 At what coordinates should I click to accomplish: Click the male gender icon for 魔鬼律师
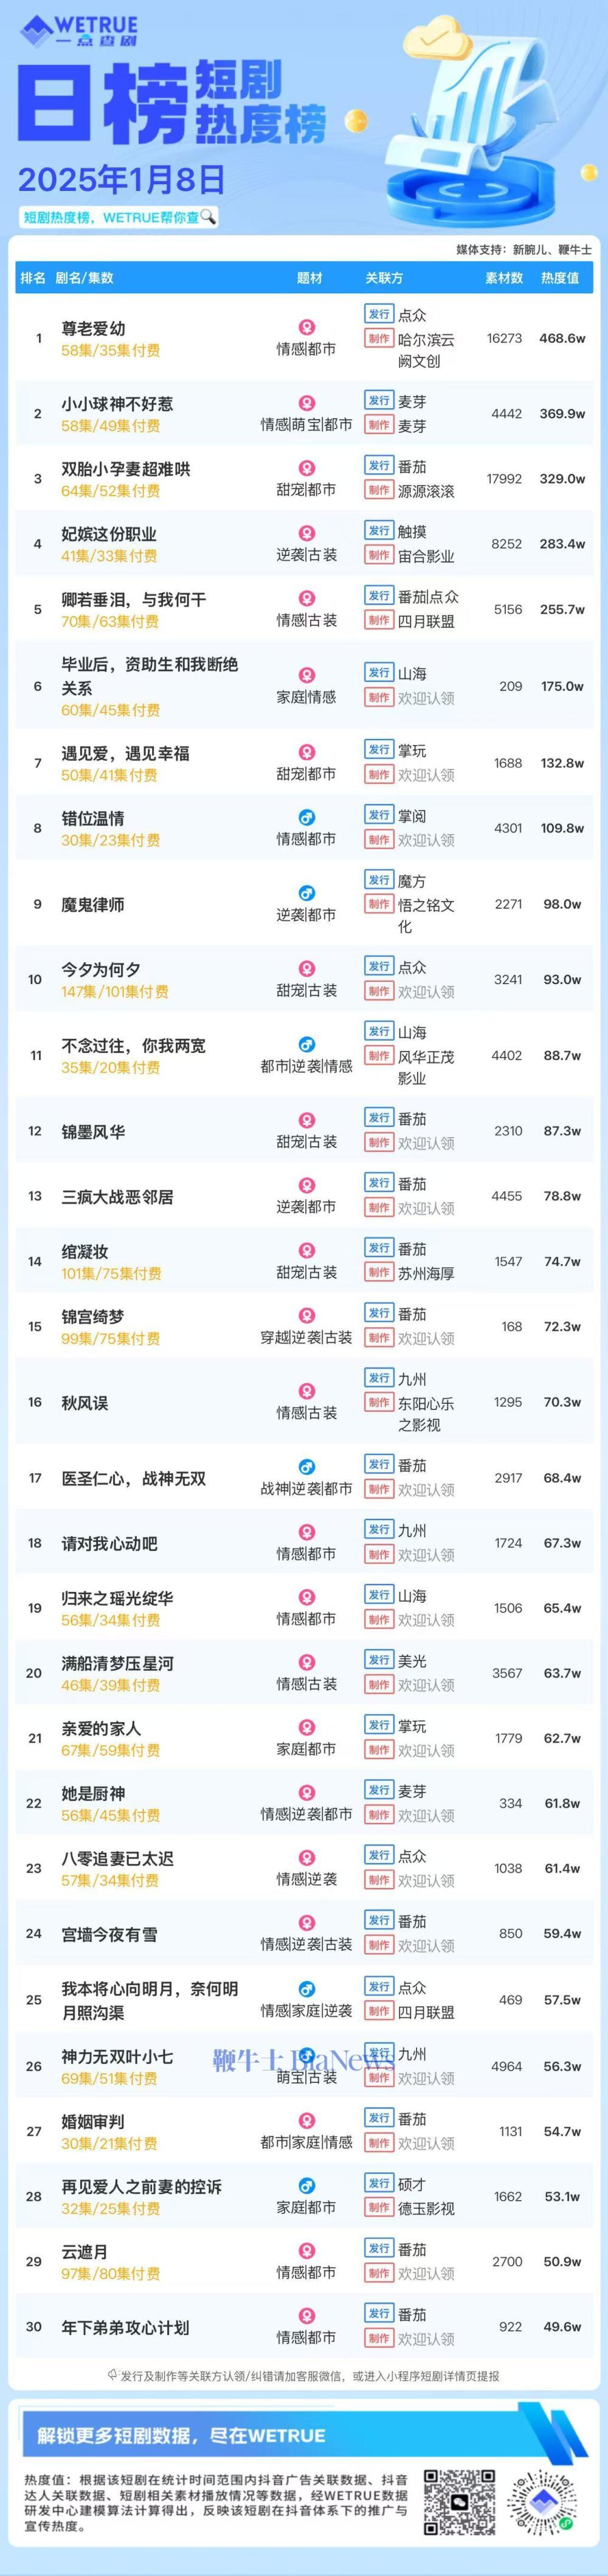point(307,892)
